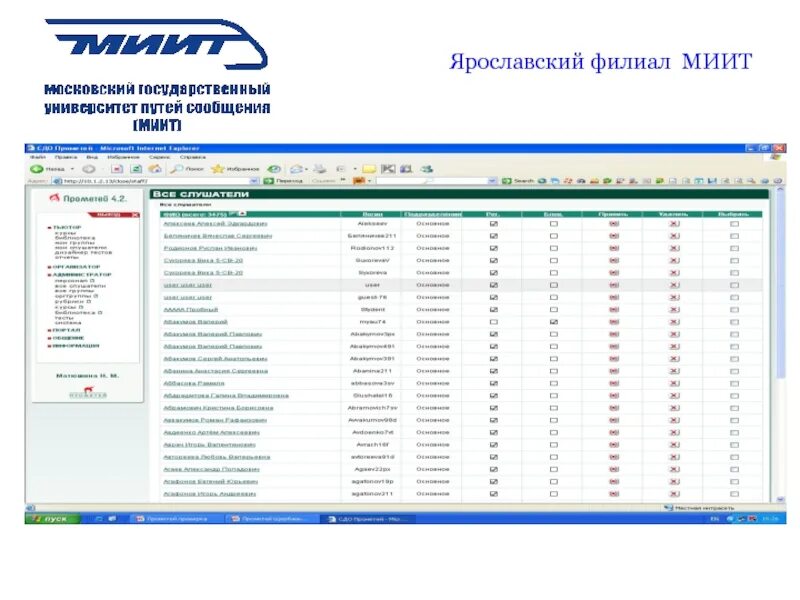Open the address bar URL dropdown

tap(254, 181)
